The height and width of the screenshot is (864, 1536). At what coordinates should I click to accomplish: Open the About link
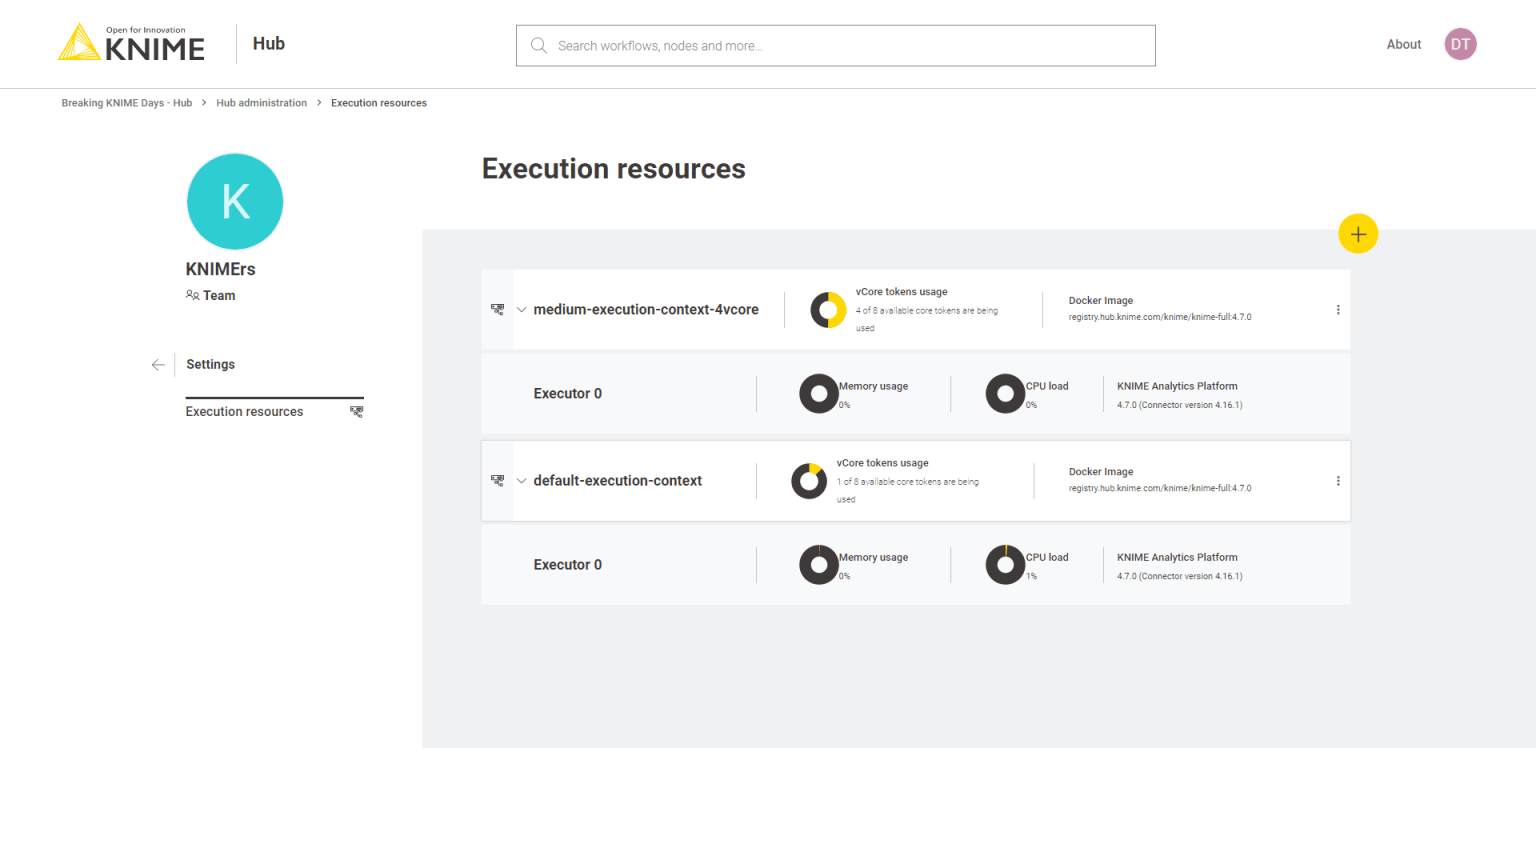pyautogui.click(x=1403, y=45)
